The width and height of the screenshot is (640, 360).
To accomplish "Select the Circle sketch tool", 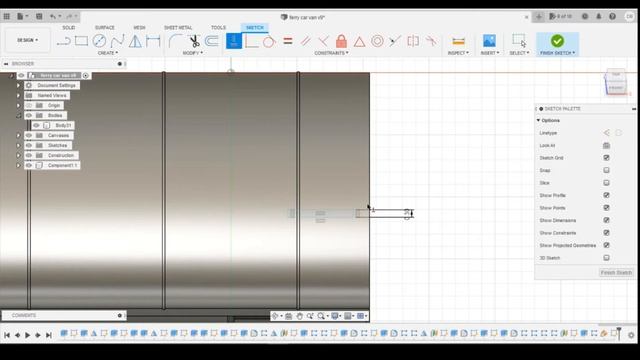I will (99, 41).
